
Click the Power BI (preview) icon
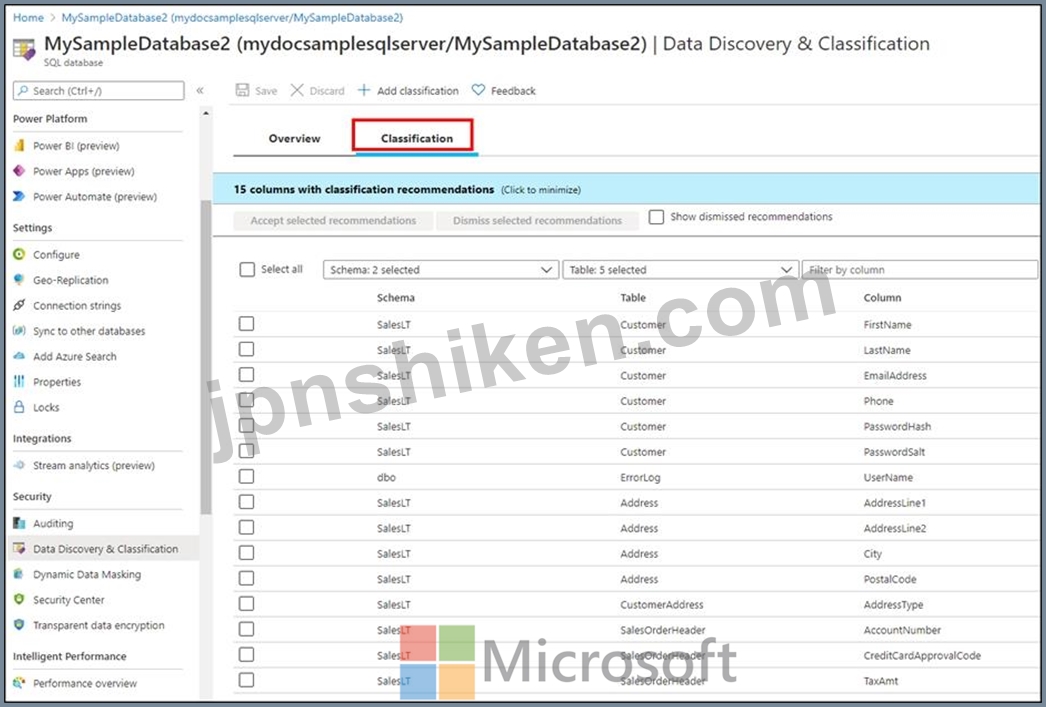click(x=19, y=145)
